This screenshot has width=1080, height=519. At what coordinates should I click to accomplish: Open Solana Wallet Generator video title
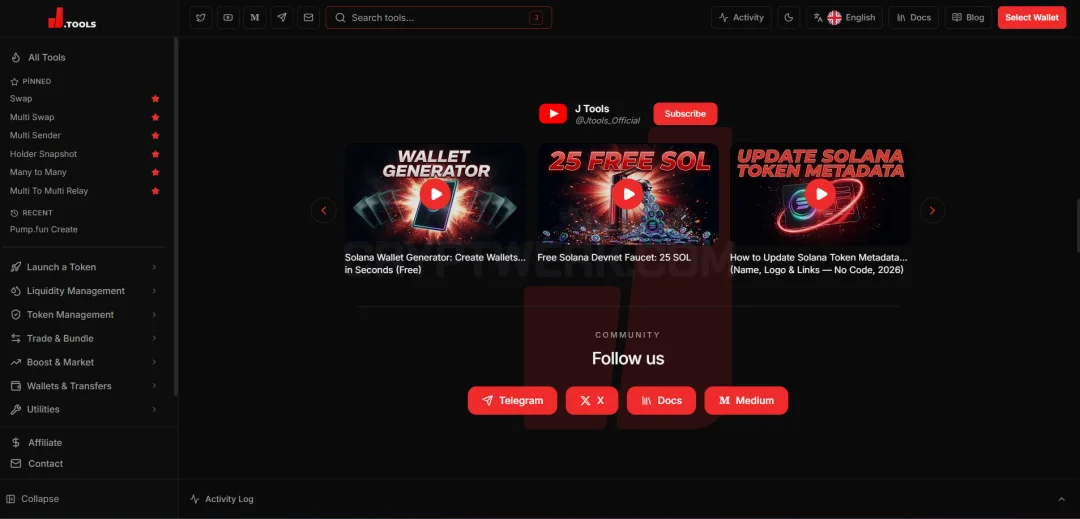click(435, 264)
